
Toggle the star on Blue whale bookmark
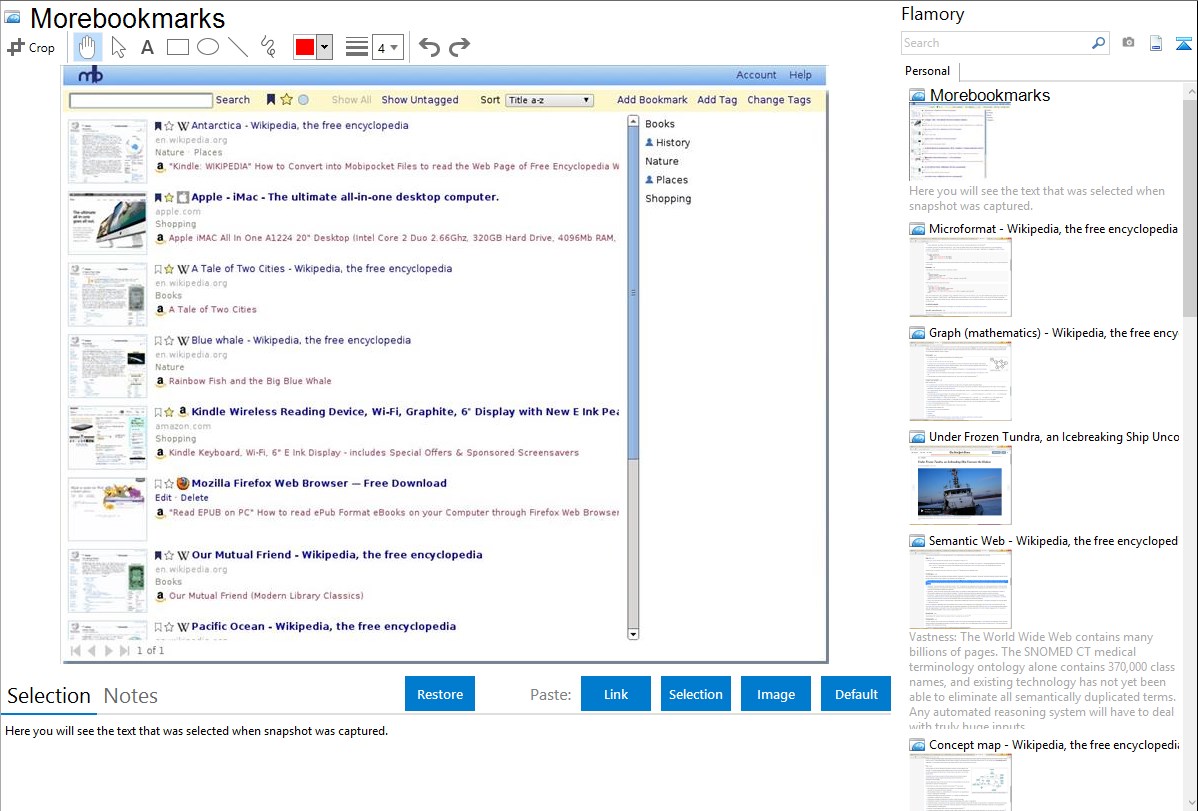tap(169, 341)
